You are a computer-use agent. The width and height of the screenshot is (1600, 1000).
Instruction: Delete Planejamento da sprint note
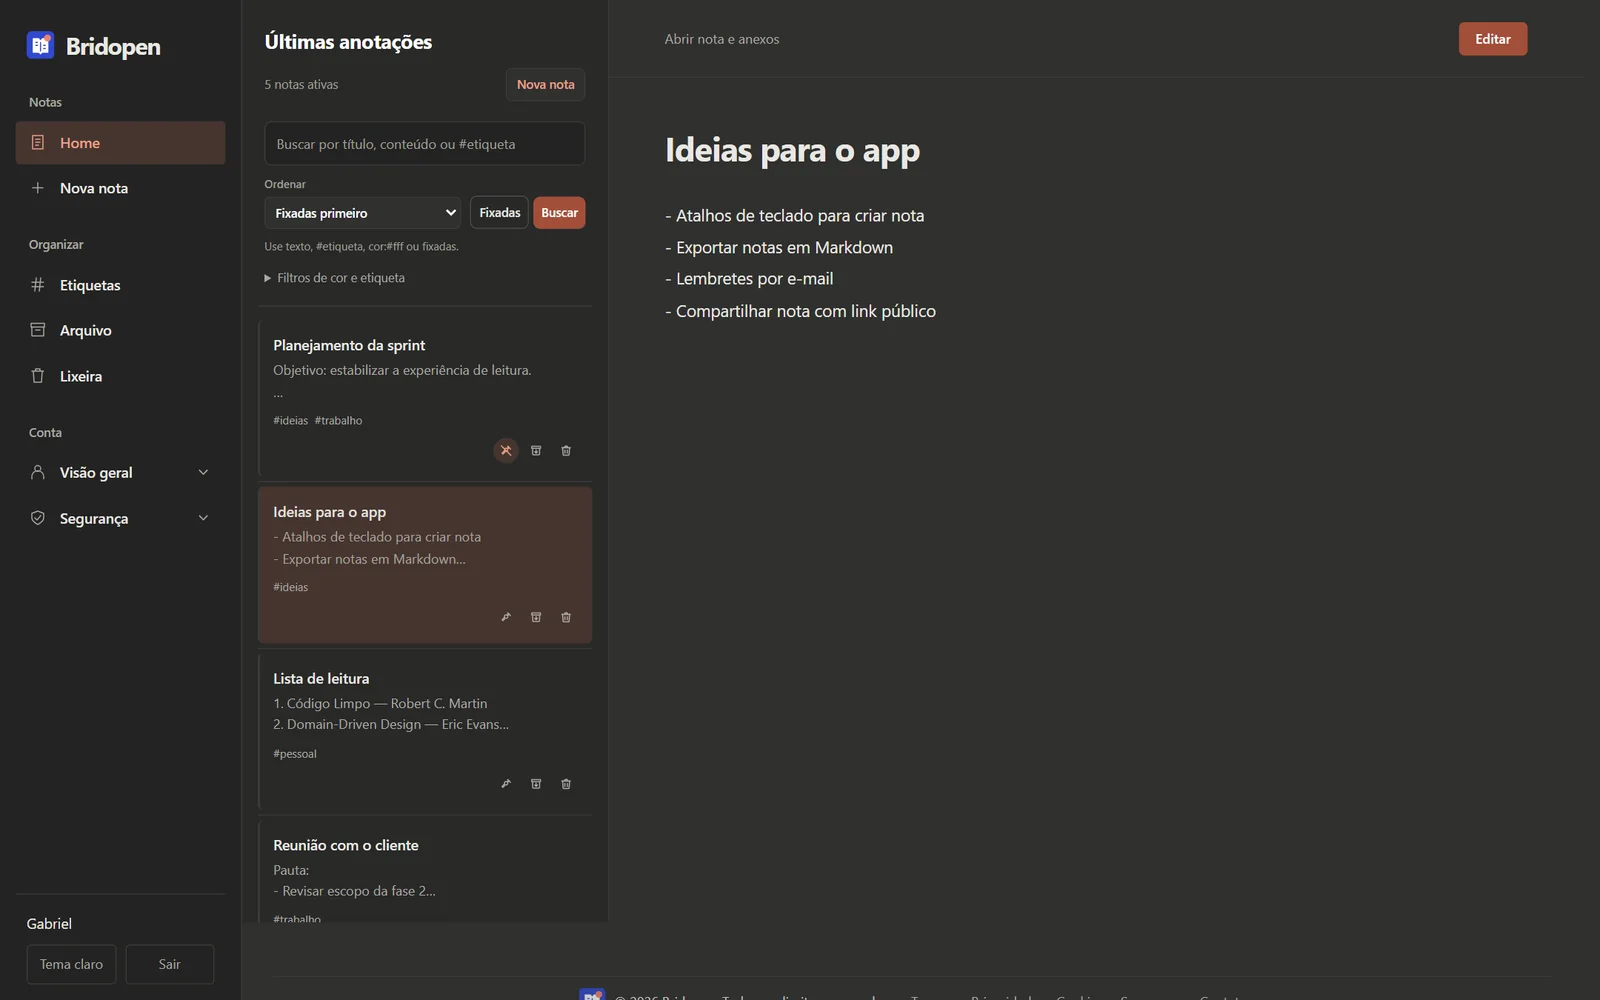pyautogui.click(x=566, y=451)
